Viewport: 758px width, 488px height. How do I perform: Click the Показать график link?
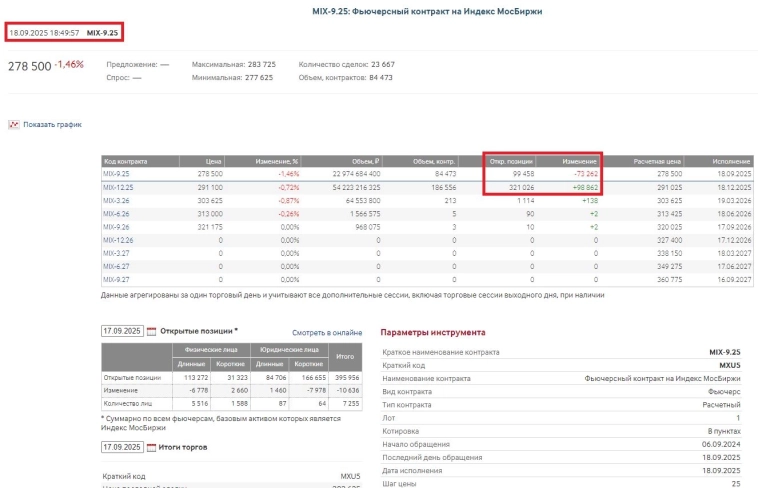tap(52, 125)
